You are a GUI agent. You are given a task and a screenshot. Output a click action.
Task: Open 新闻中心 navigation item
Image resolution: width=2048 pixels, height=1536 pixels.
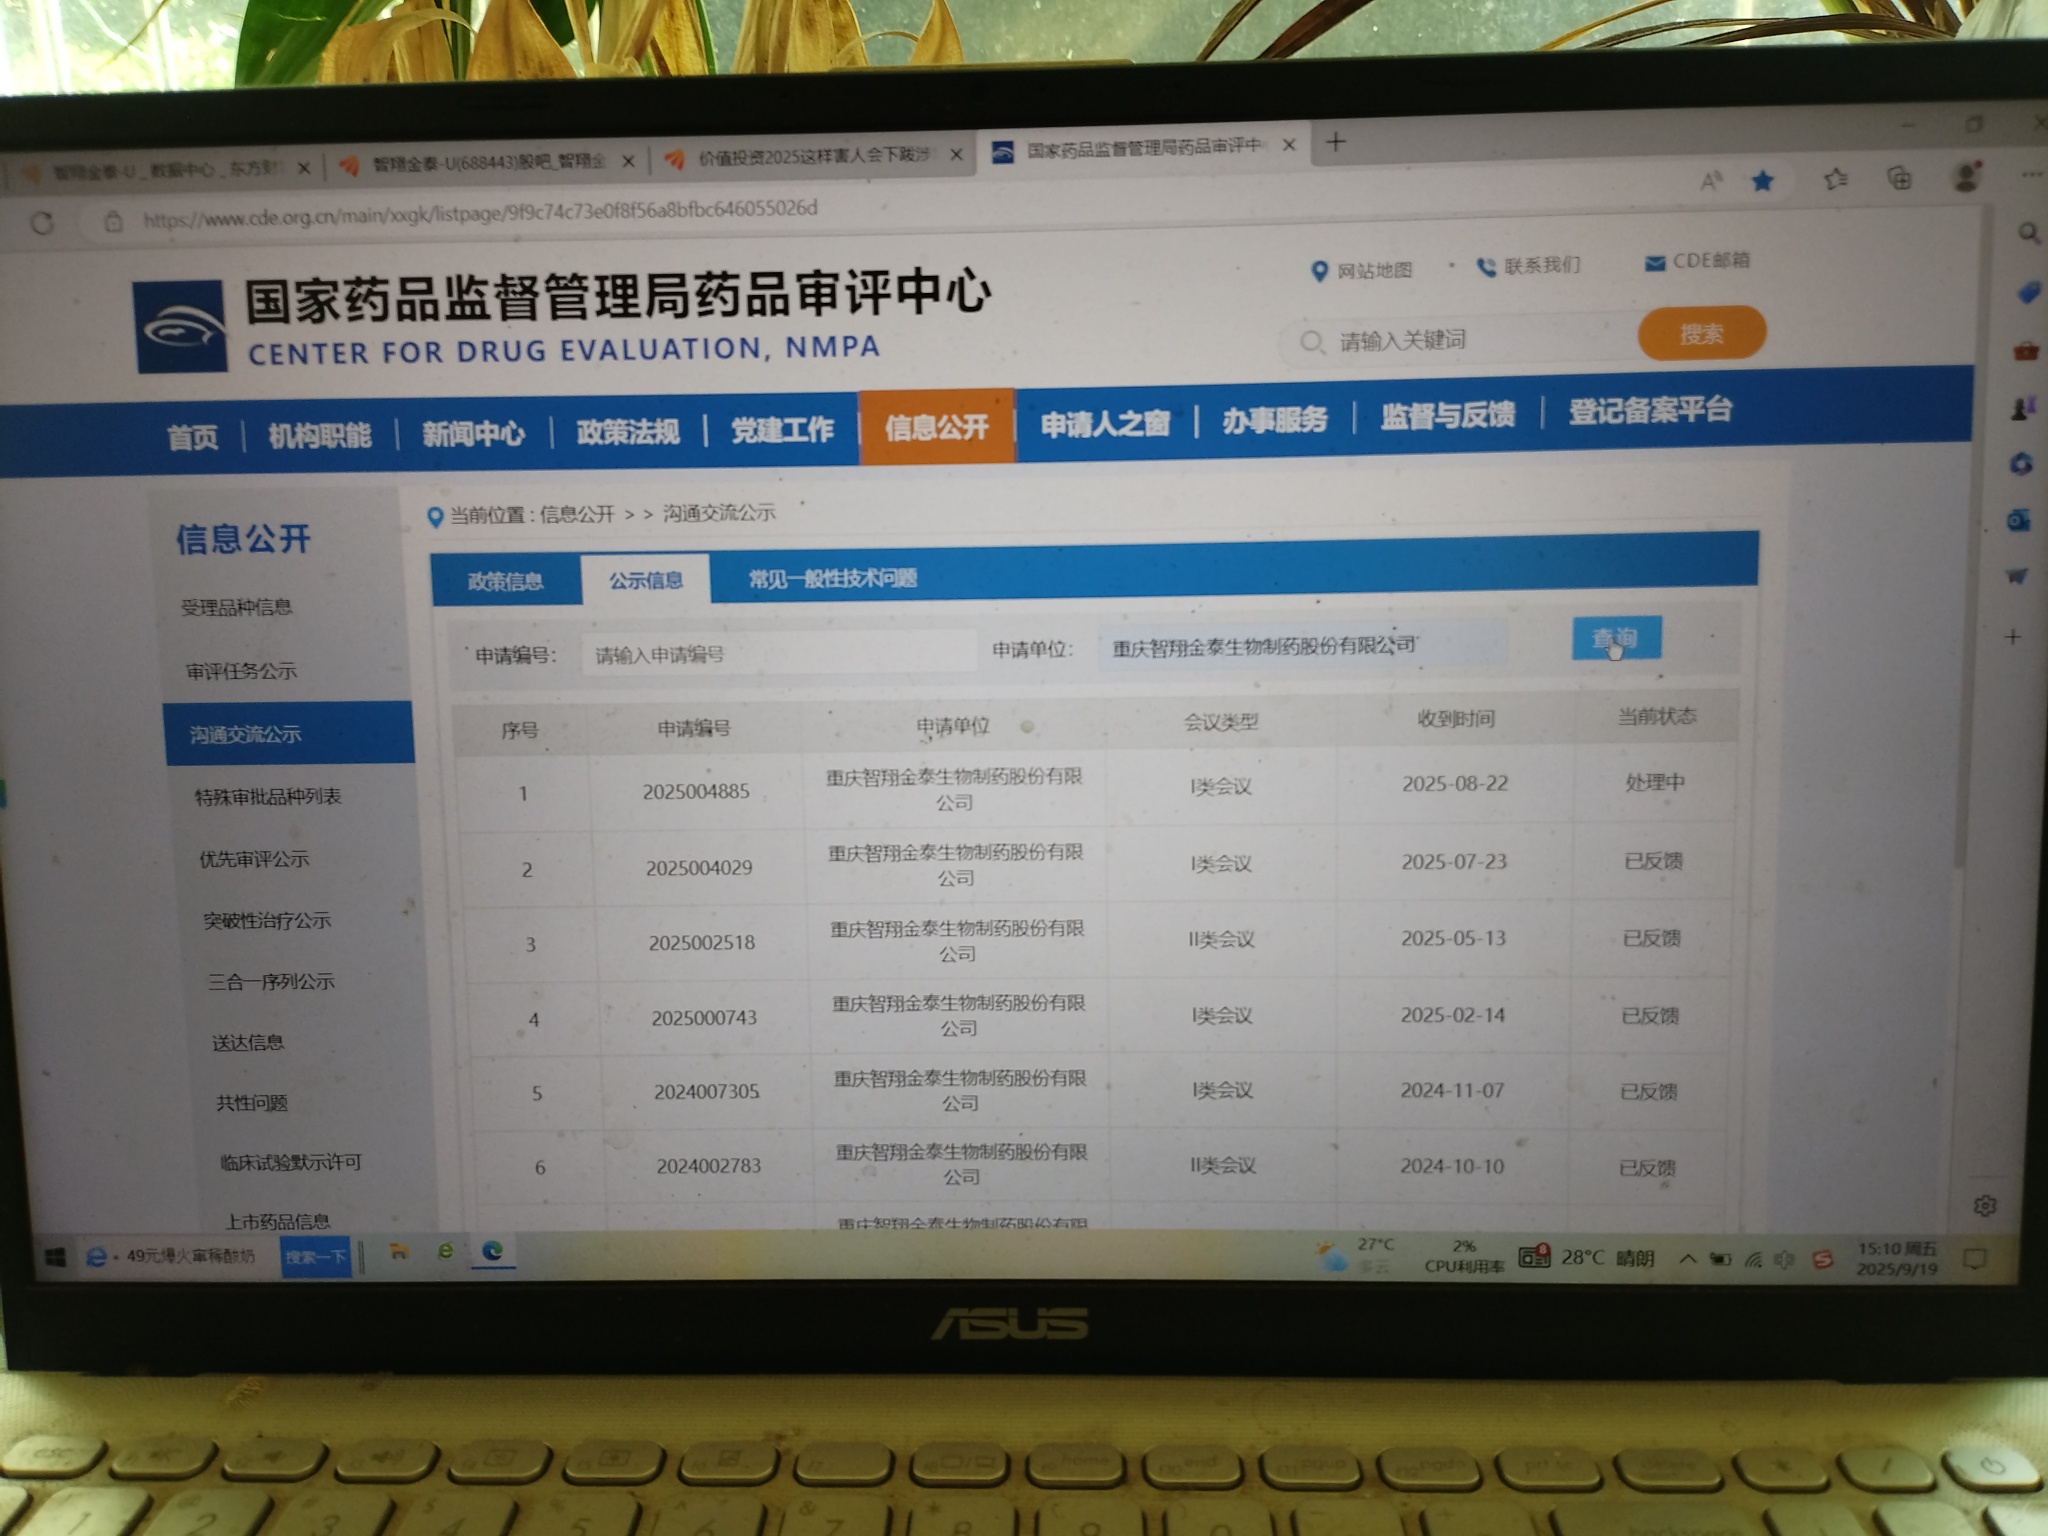[x=473, y=433]
